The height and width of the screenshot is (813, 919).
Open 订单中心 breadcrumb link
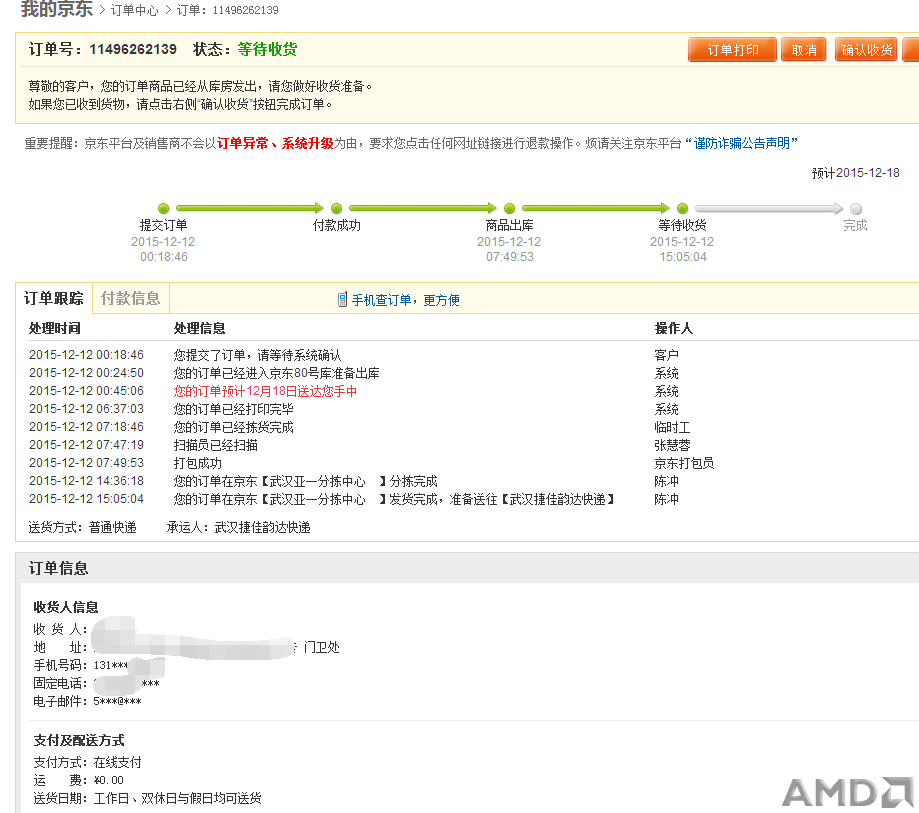[134, 10]
